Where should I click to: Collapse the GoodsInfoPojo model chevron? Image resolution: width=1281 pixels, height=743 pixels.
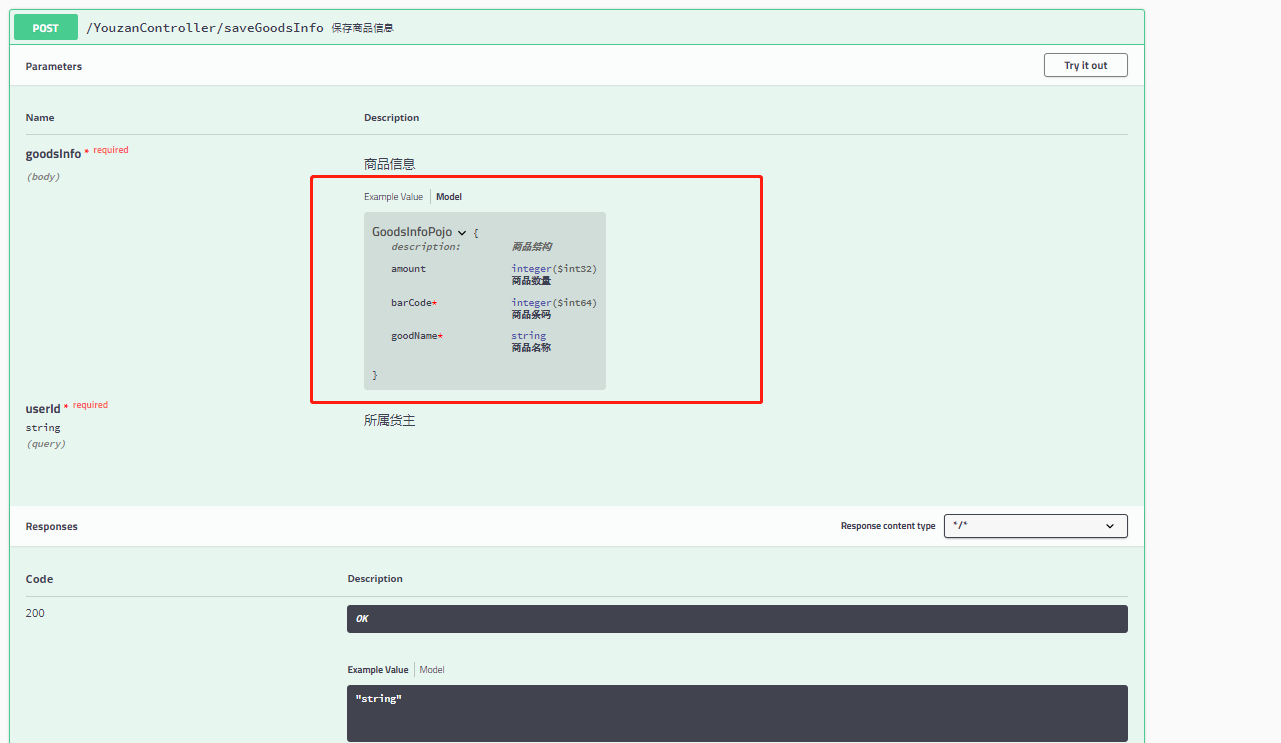(x=462, y=232)
